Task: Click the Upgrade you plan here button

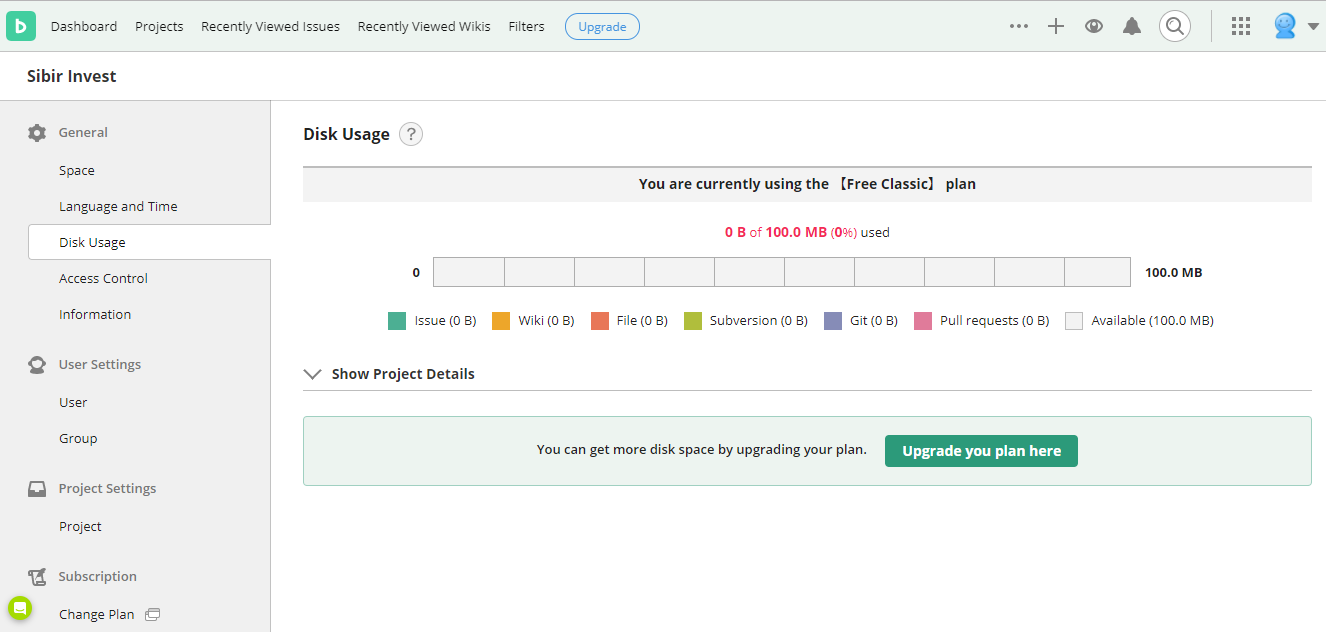Action: (x=981, y=451)
